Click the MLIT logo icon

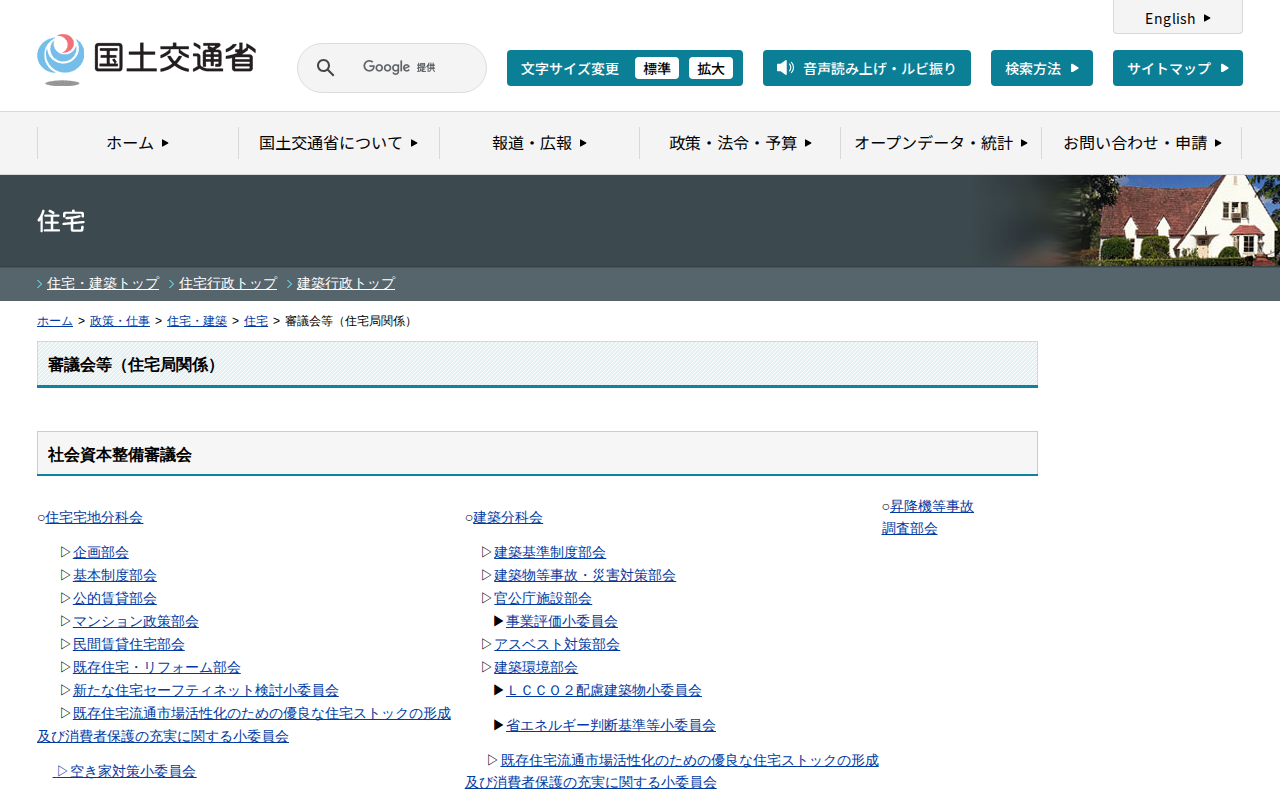pos(61,59)
